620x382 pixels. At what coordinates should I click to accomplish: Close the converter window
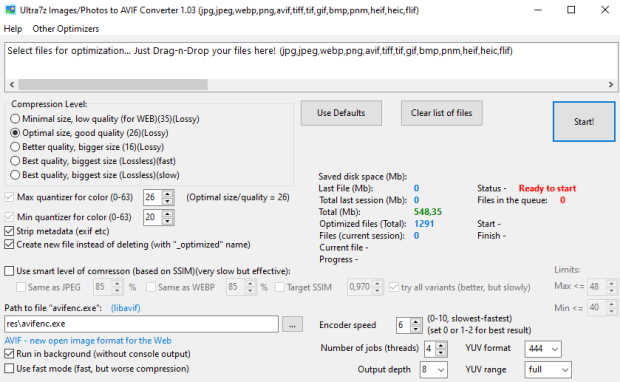click(605, 10)
